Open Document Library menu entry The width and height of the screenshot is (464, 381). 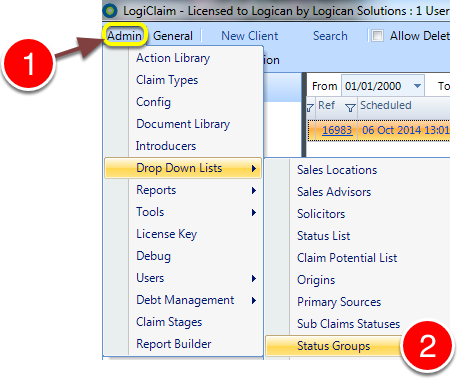pos(183,124)
